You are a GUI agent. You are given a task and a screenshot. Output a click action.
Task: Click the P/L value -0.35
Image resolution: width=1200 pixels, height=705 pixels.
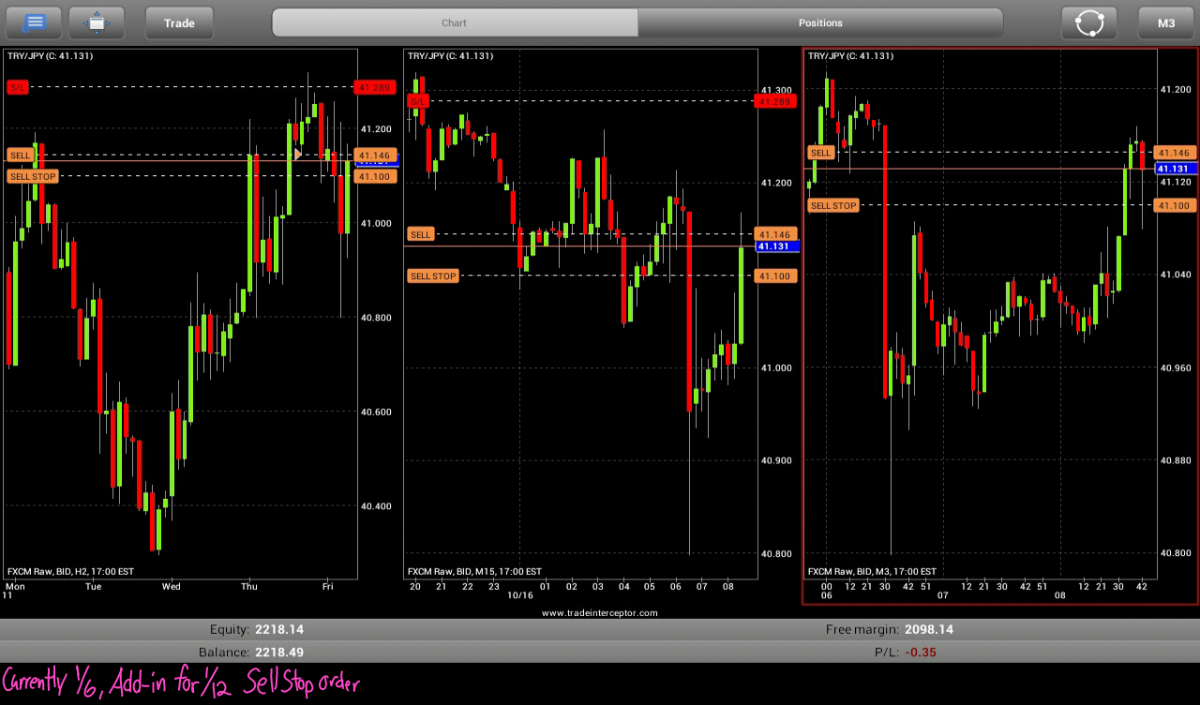coord(920,652)
